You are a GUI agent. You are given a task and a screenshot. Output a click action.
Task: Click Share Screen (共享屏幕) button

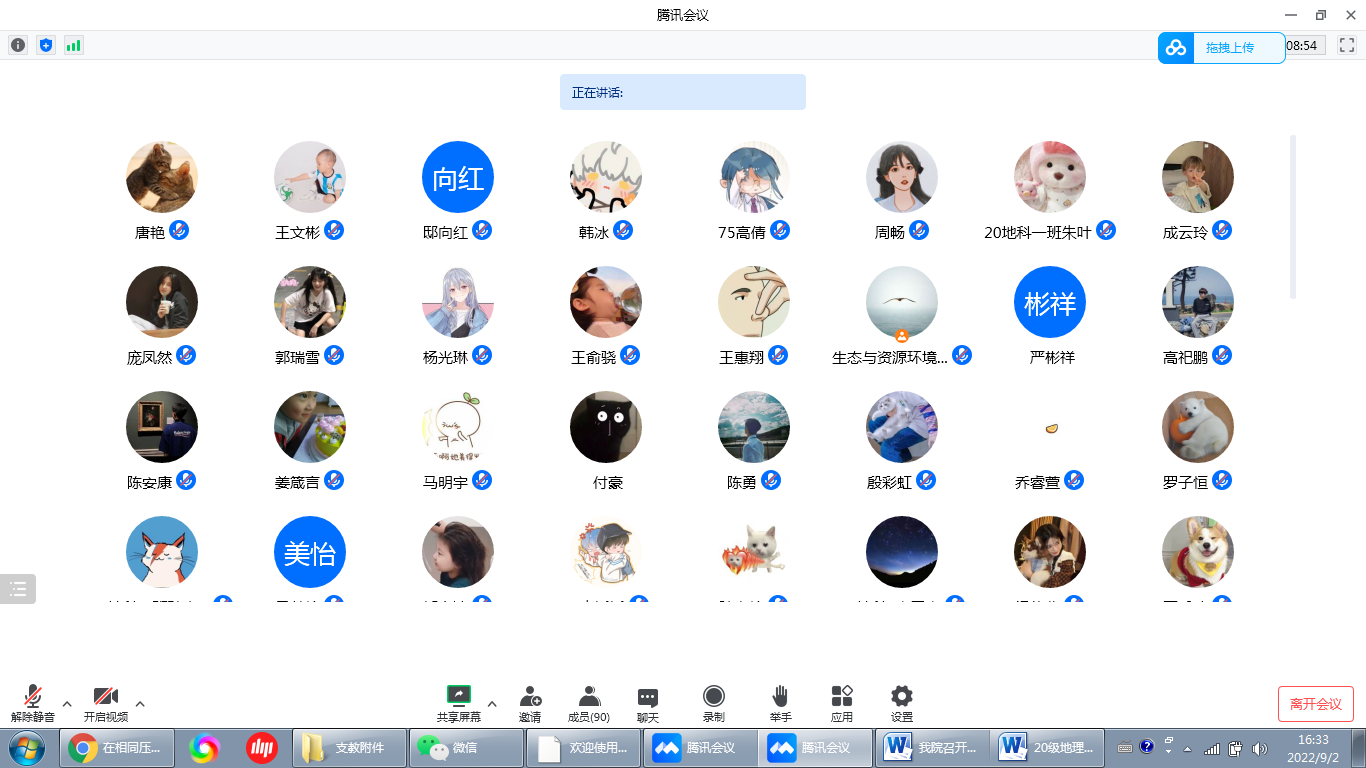(x=458, y=703)
